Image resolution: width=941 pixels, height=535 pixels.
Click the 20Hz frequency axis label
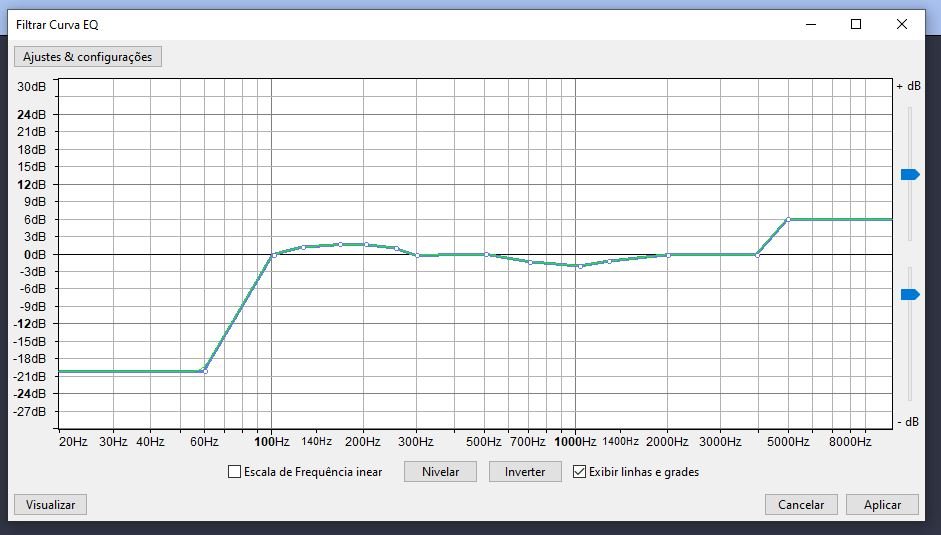73,442
